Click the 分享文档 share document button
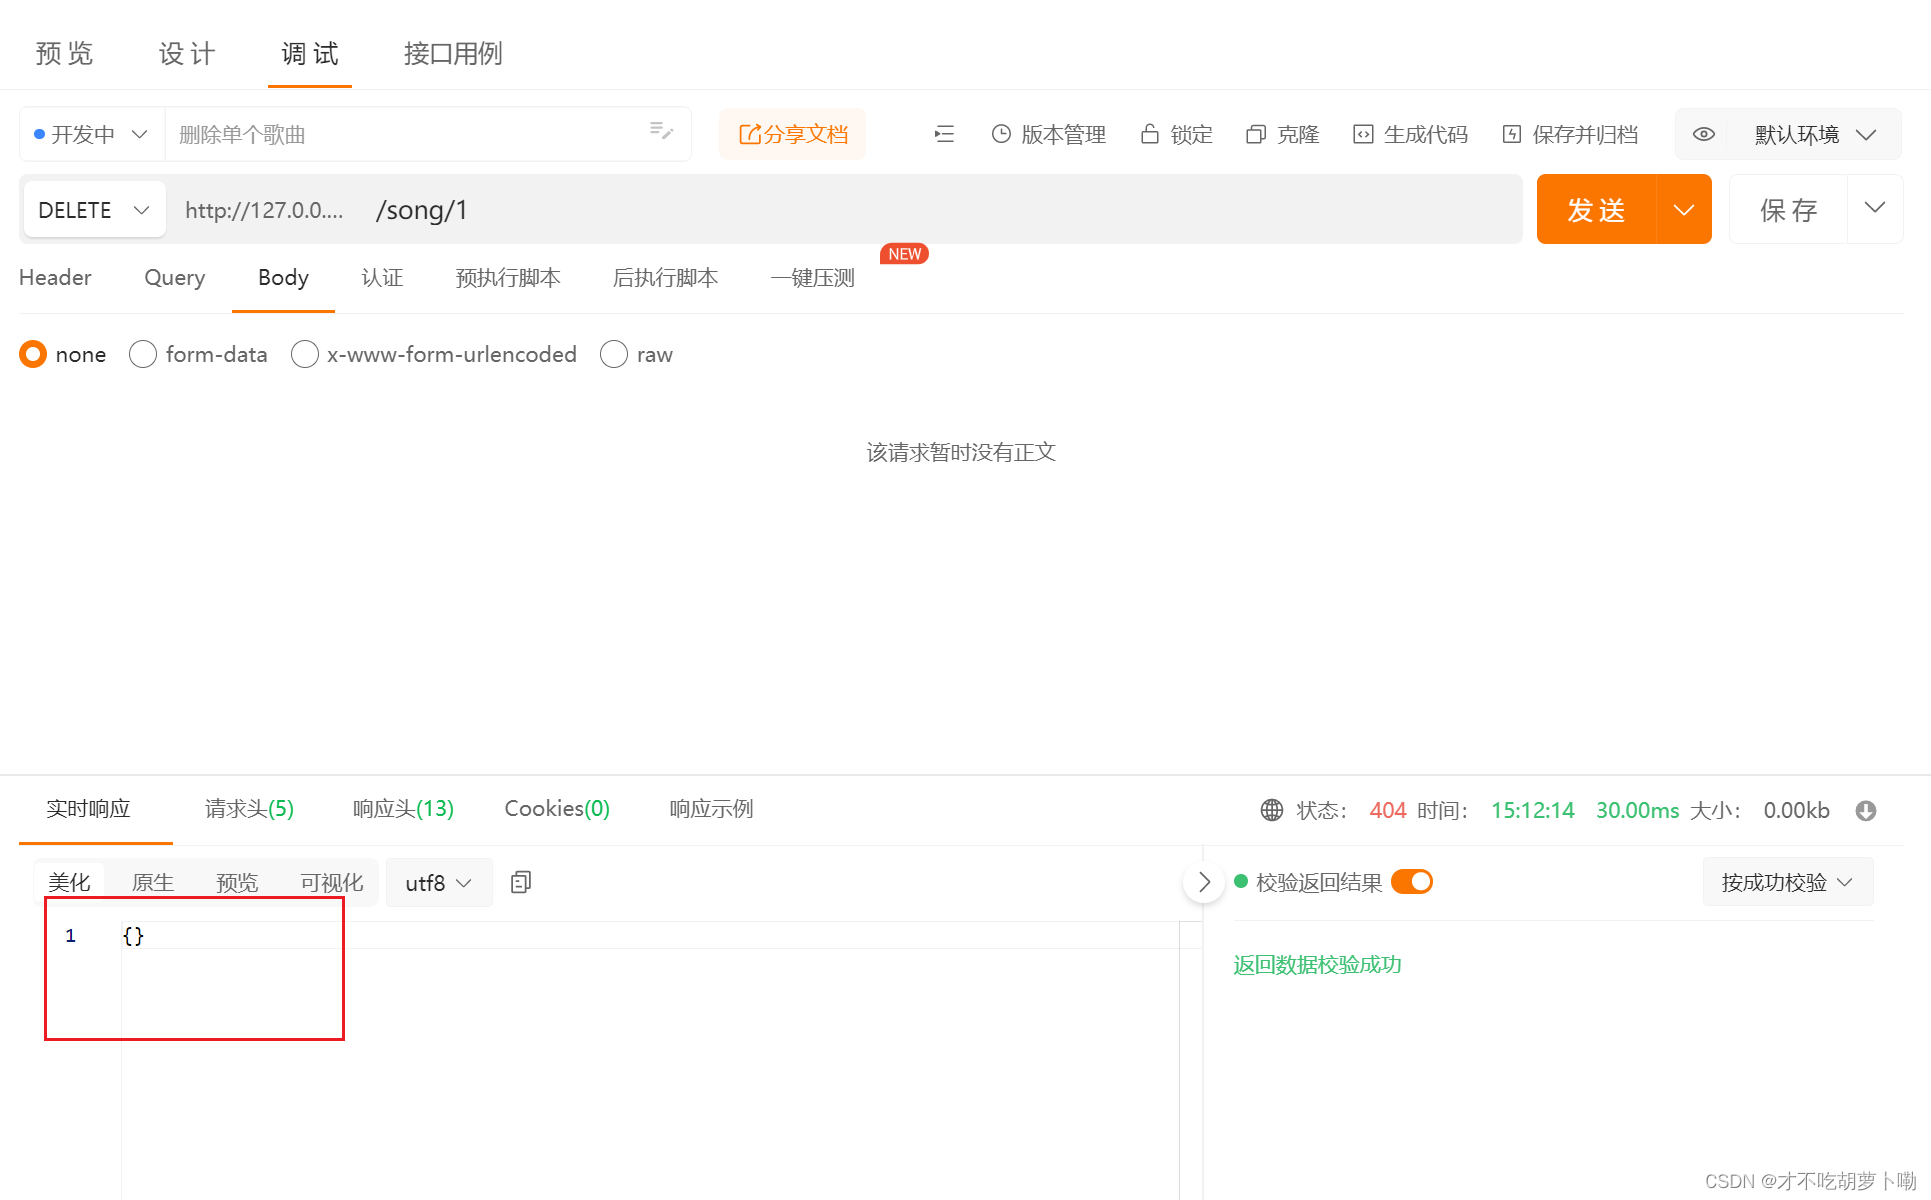Viewport: 1931px width, 1200px height. point(793,134)
